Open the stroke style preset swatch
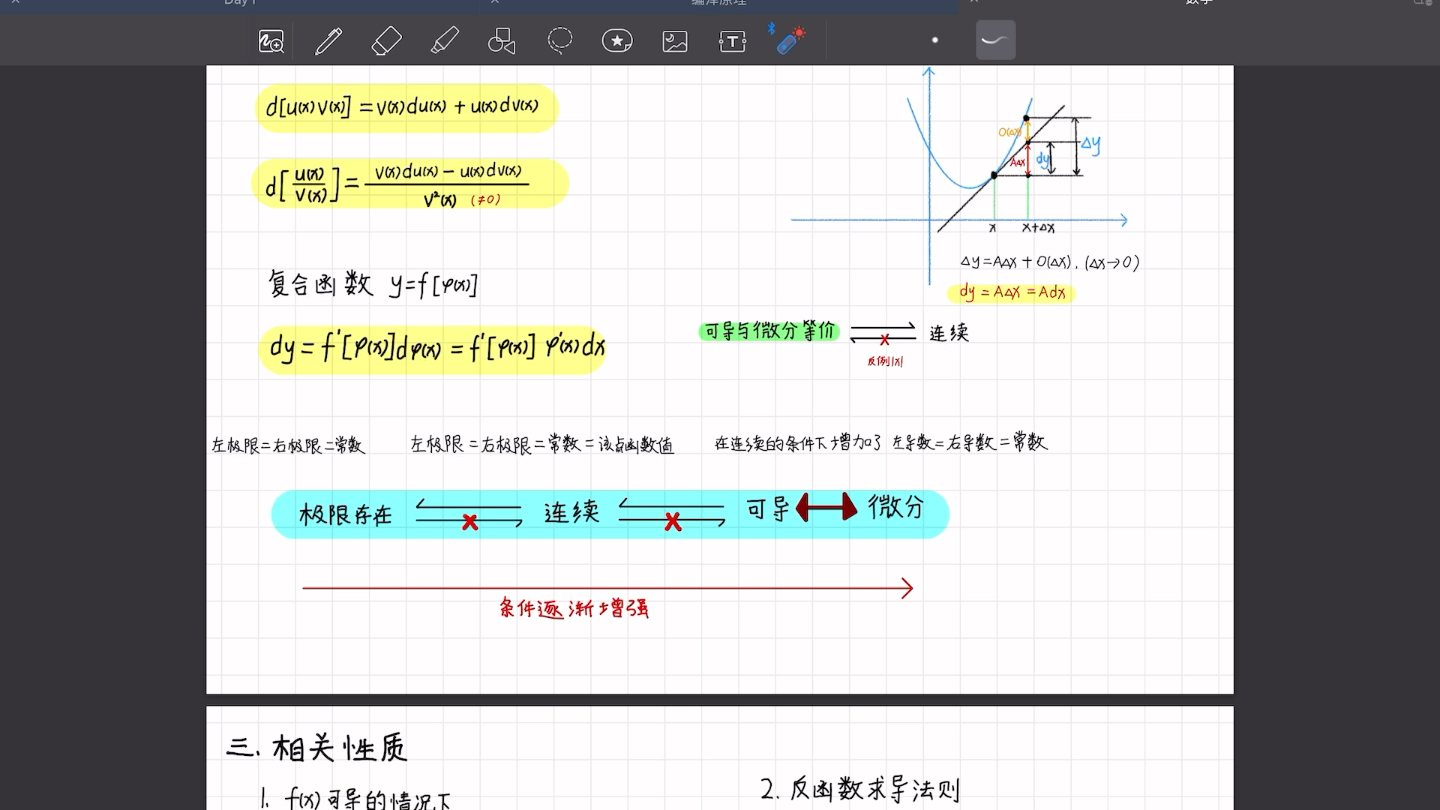The height and width of the screenshot is (810, 1440). (x=995, y=40)
